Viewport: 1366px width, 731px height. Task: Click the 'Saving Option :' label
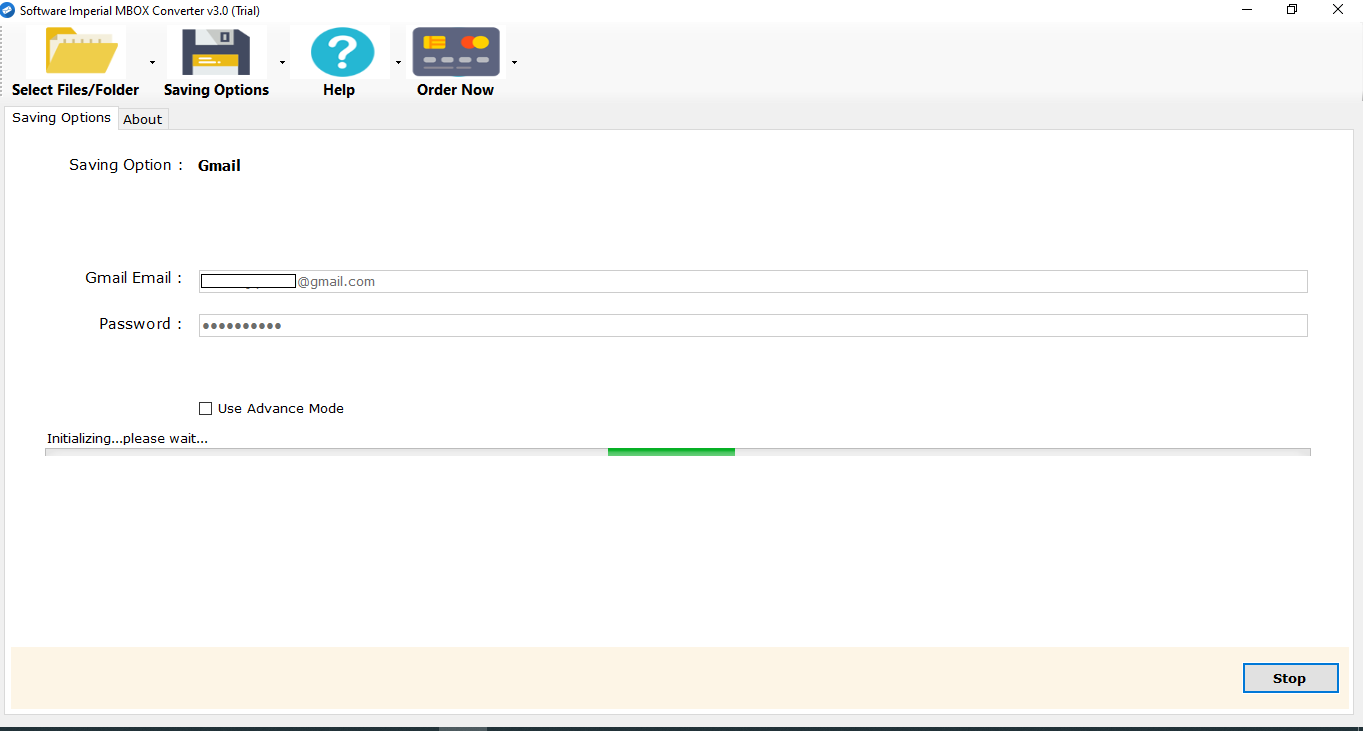click(126, 165)
